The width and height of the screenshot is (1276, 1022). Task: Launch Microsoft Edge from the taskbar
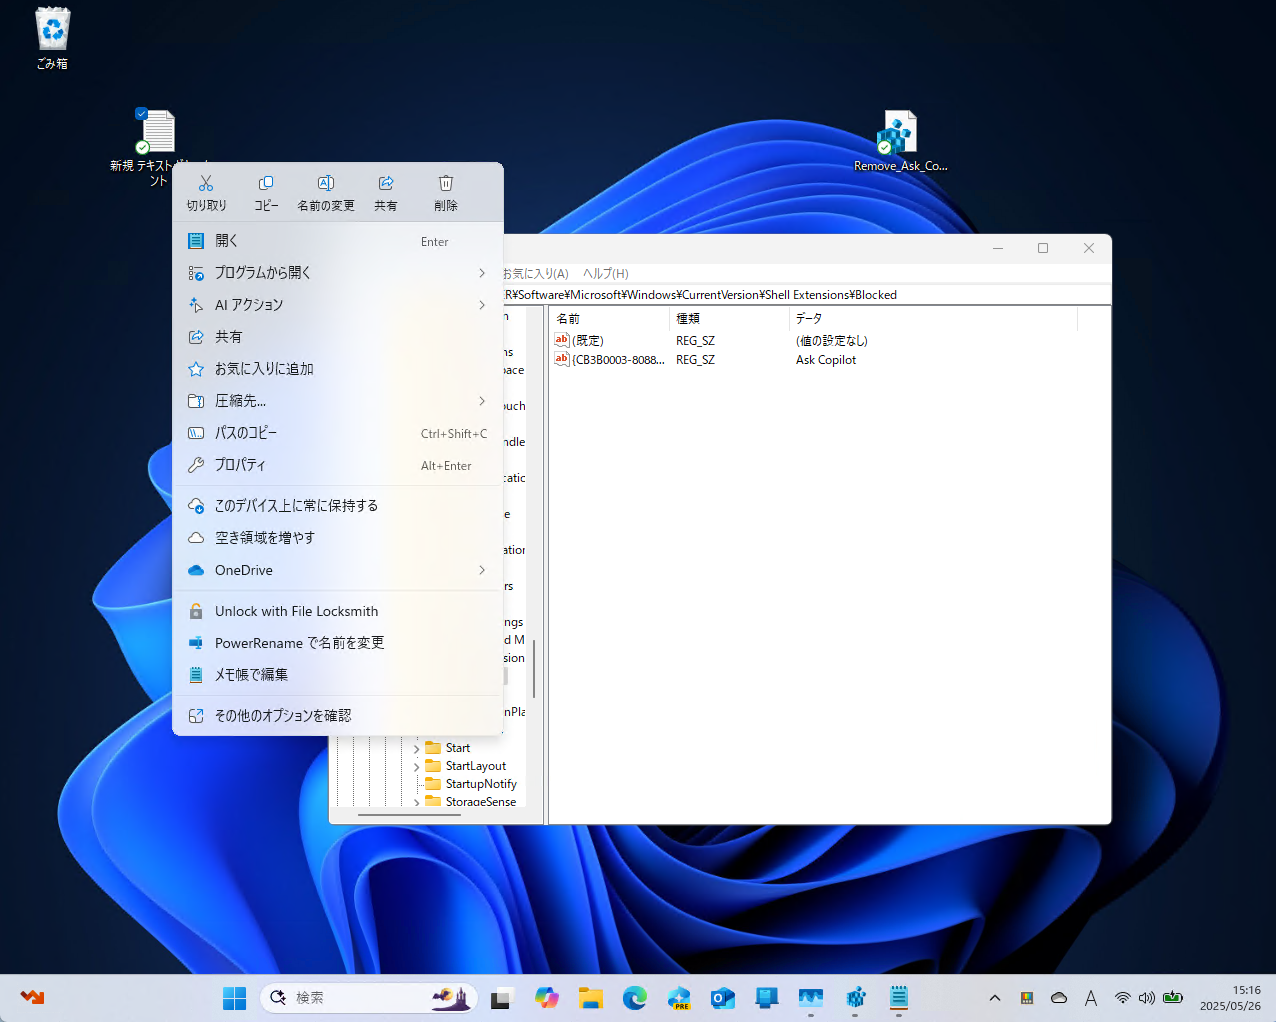[x=634, y=998]
